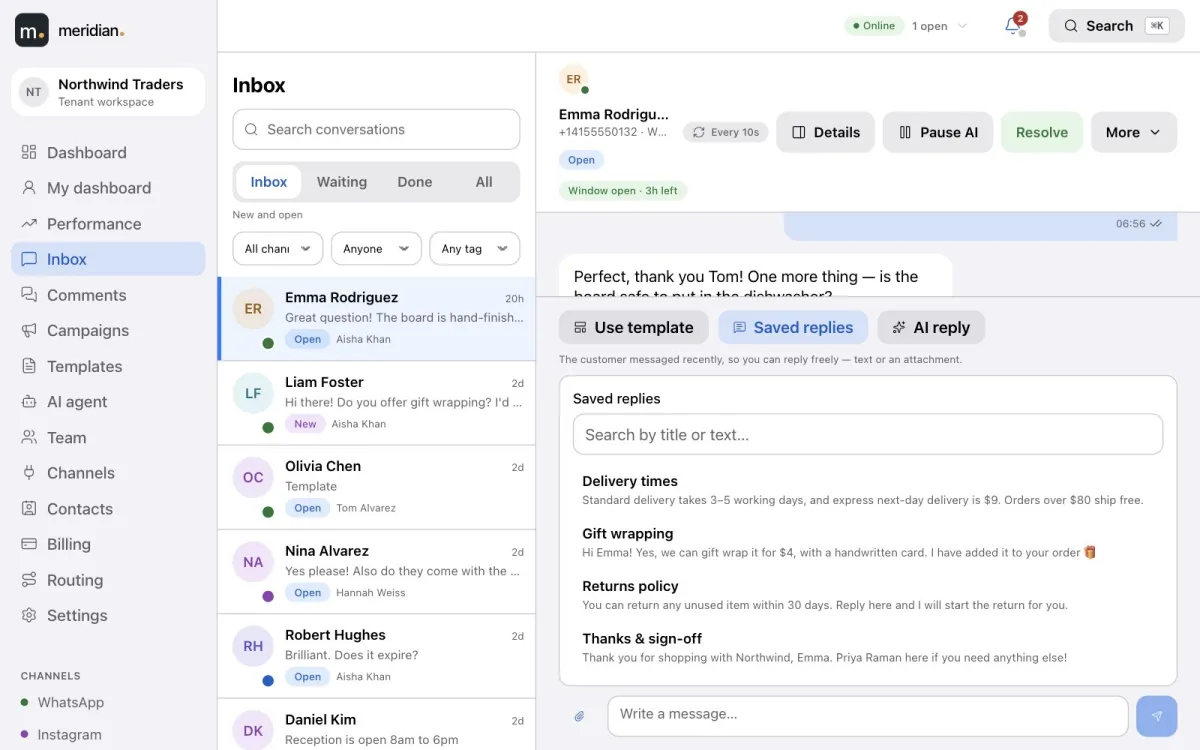Click Emma Rodriguez's ER avatar in the conversation header
The image size is (1200, 750).
tap(573, 80)
